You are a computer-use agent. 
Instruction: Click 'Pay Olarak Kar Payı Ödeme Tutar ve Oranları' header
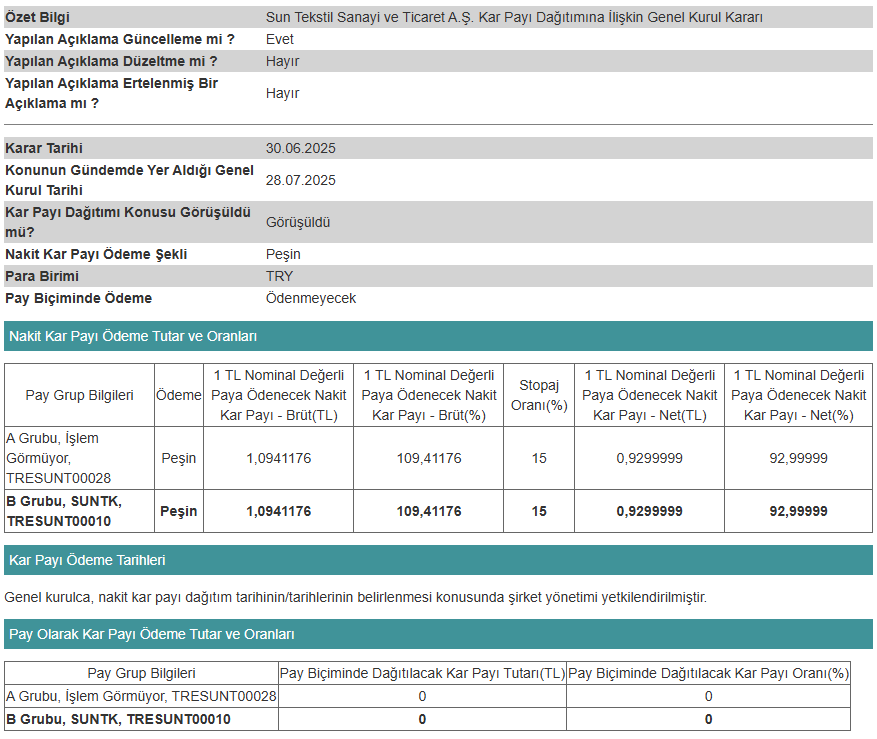(438, 634)
